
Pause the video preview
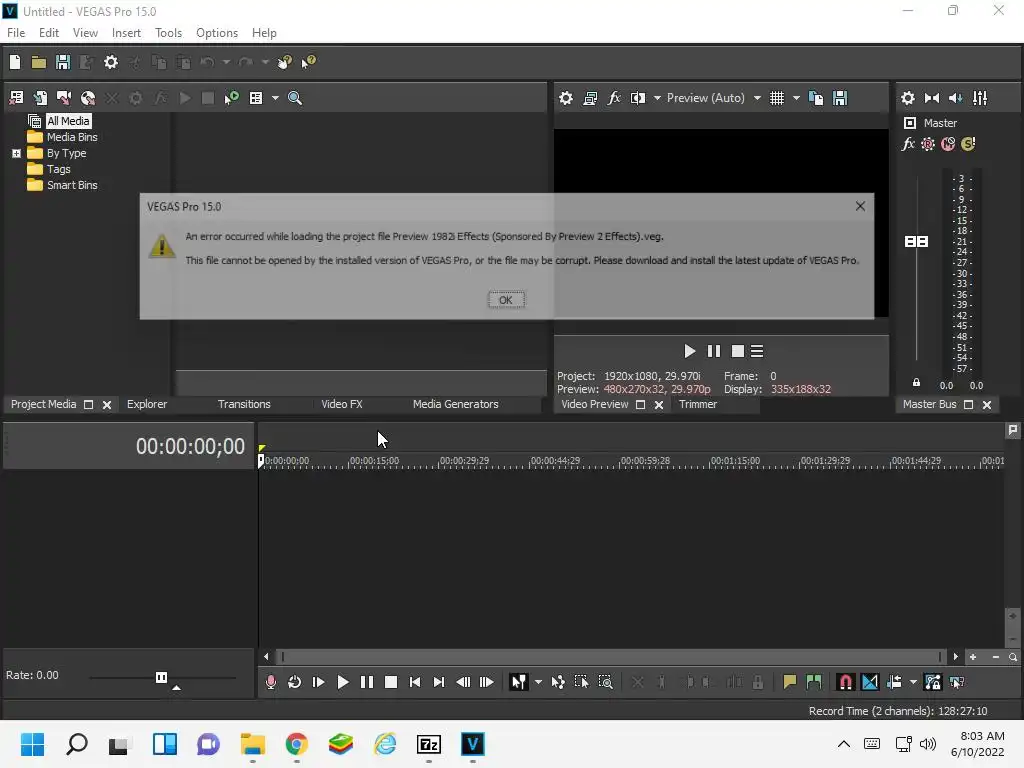pyautogui.click(x=714, y=351)
